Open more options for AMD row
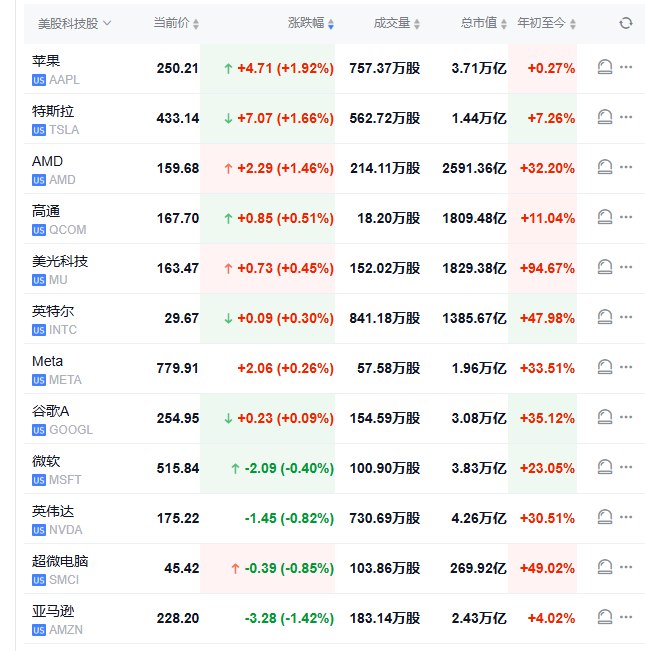Viewport: 645px width, 651px height. coord(627,167)
